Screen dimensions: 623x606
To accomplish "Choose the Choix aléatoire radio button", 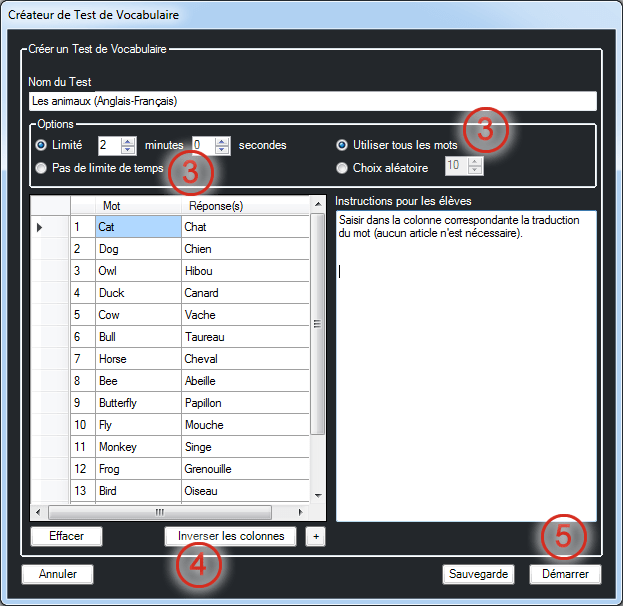I will tap(343, 168).
